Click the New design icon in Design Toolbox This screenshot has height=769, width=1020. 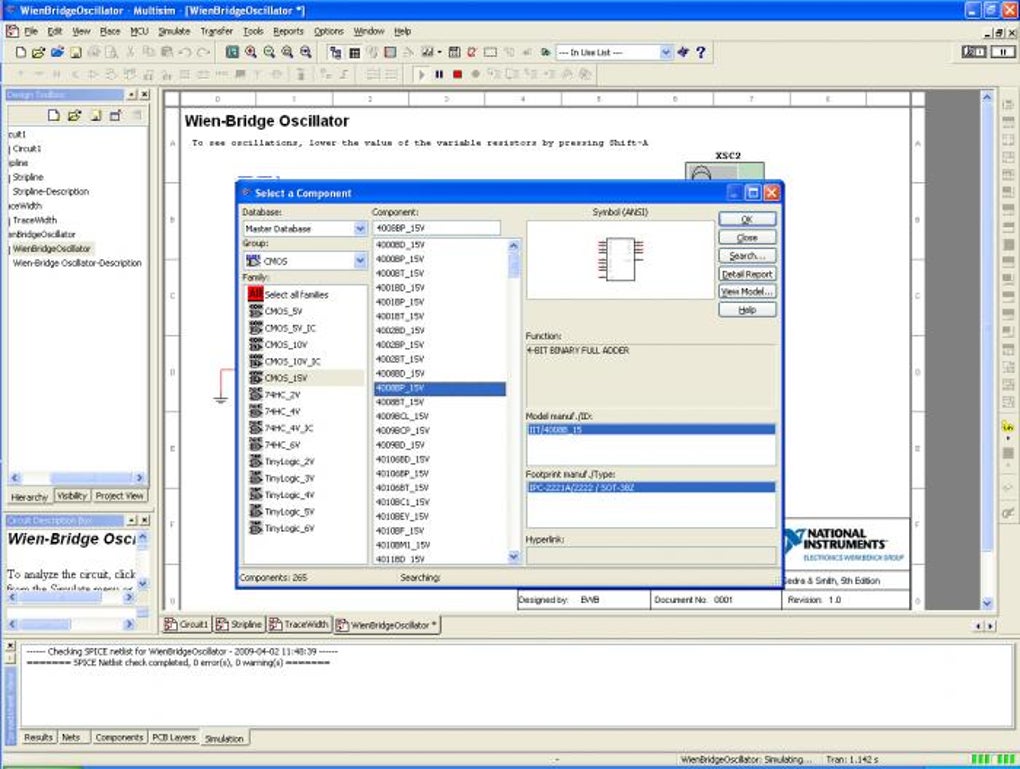(x=54, y=116)
